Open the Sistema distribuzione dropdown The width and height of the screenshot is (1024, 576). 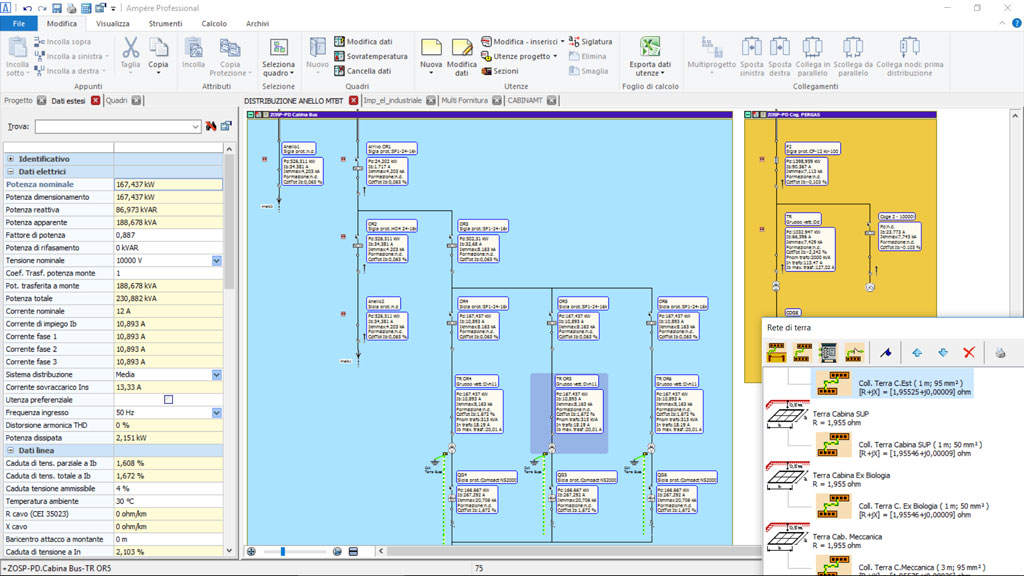click(217, 375)
